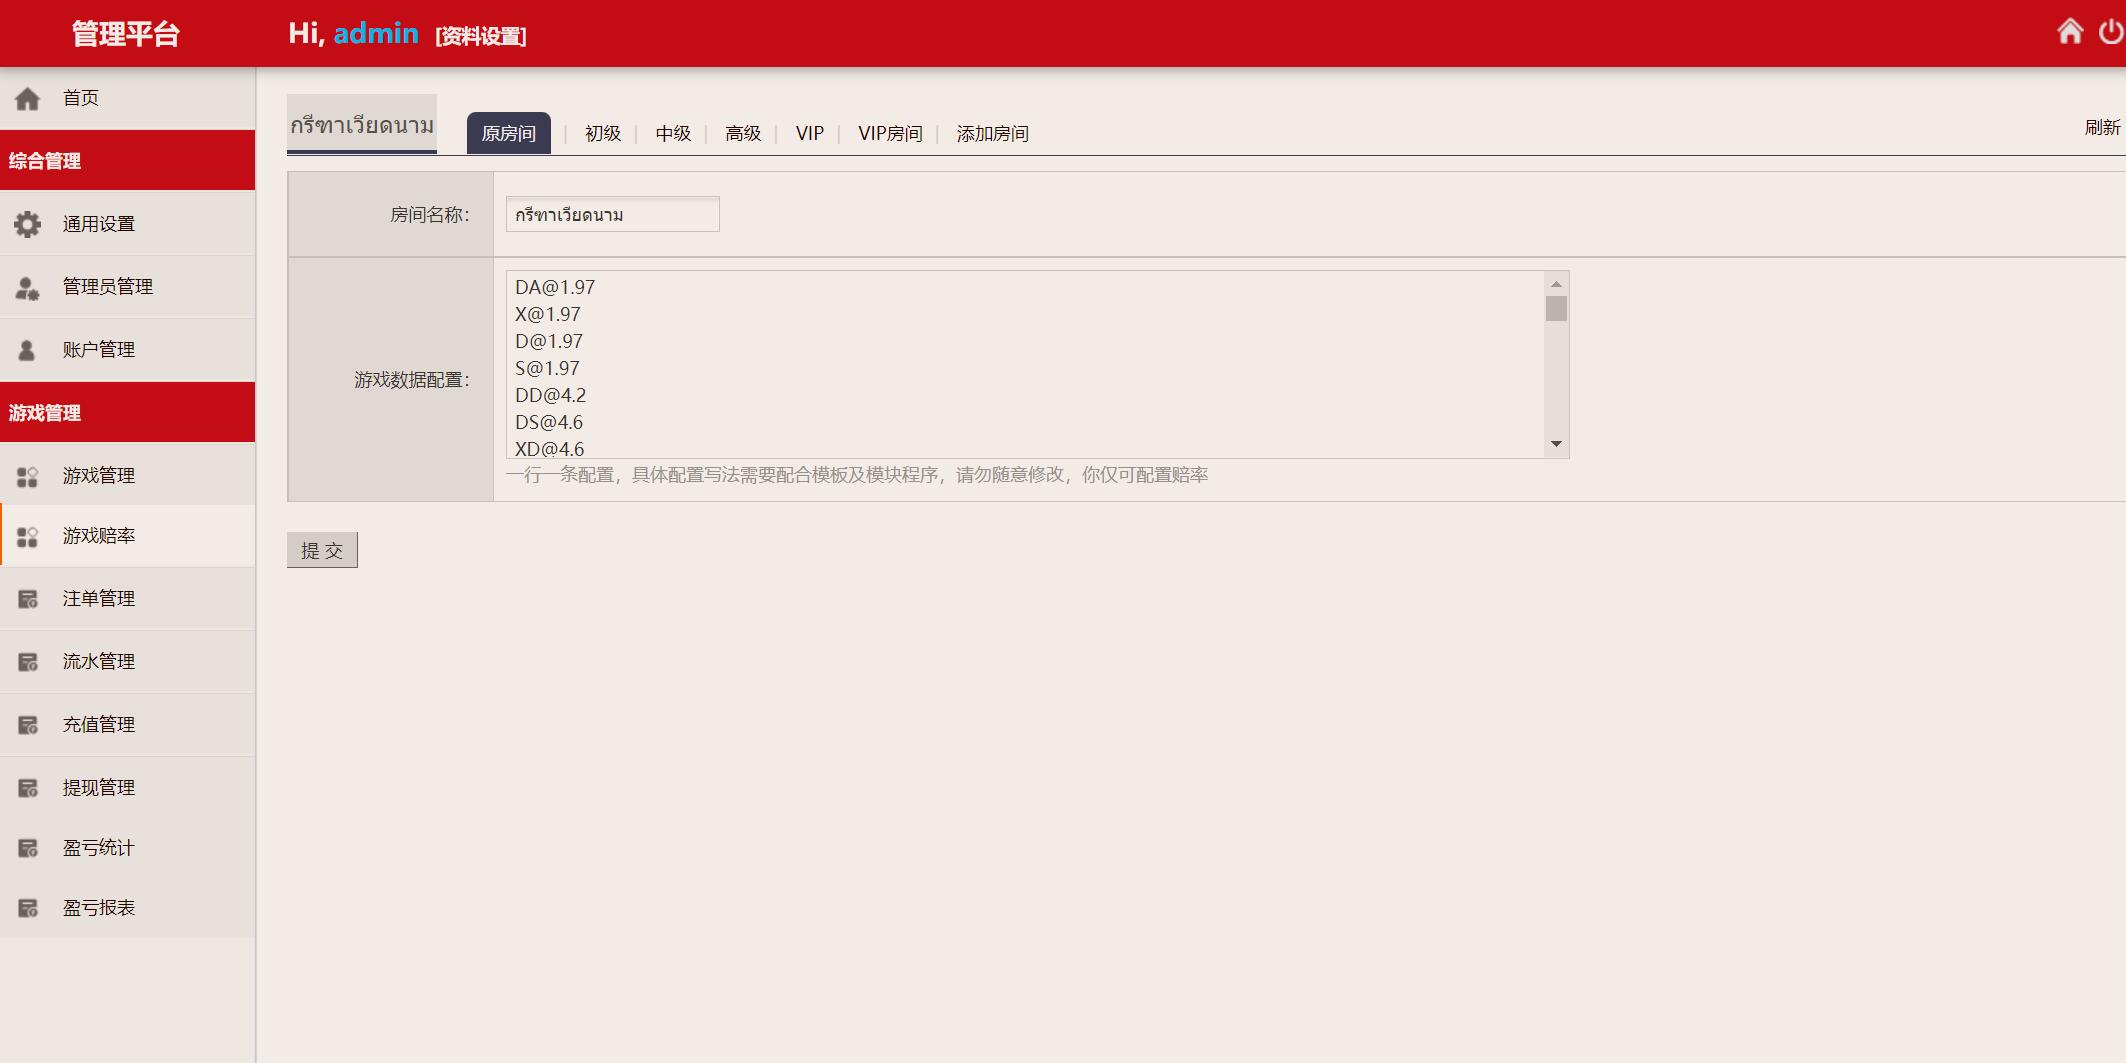Image resolution: width=2126 pixels, height=1063 pixels.
Task: Click the document icon beside 流水管理
Action: tap(28, 662)
